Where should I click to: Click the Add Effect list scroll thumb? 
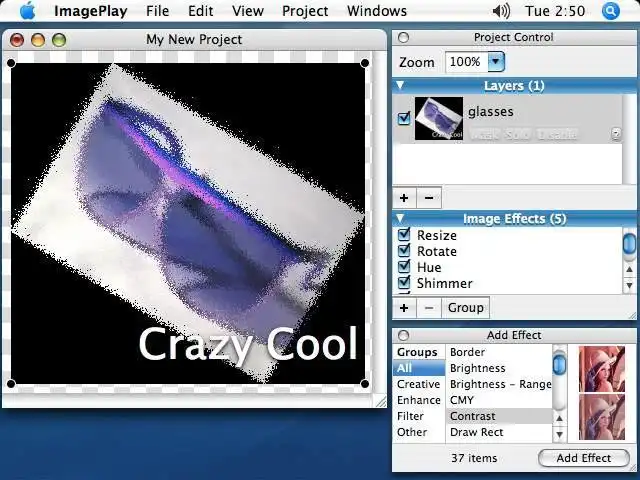(x=560, y=364)
